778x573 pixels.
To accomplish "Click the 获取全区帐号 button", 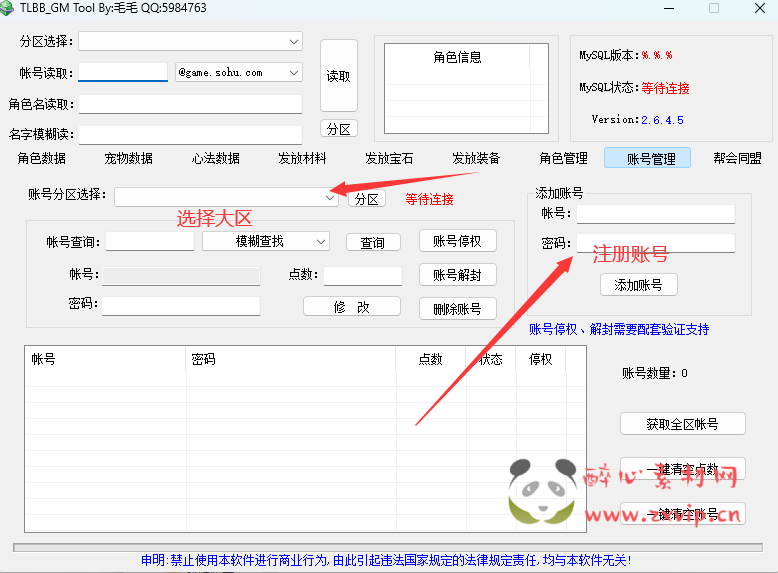I will click(683, 424).
